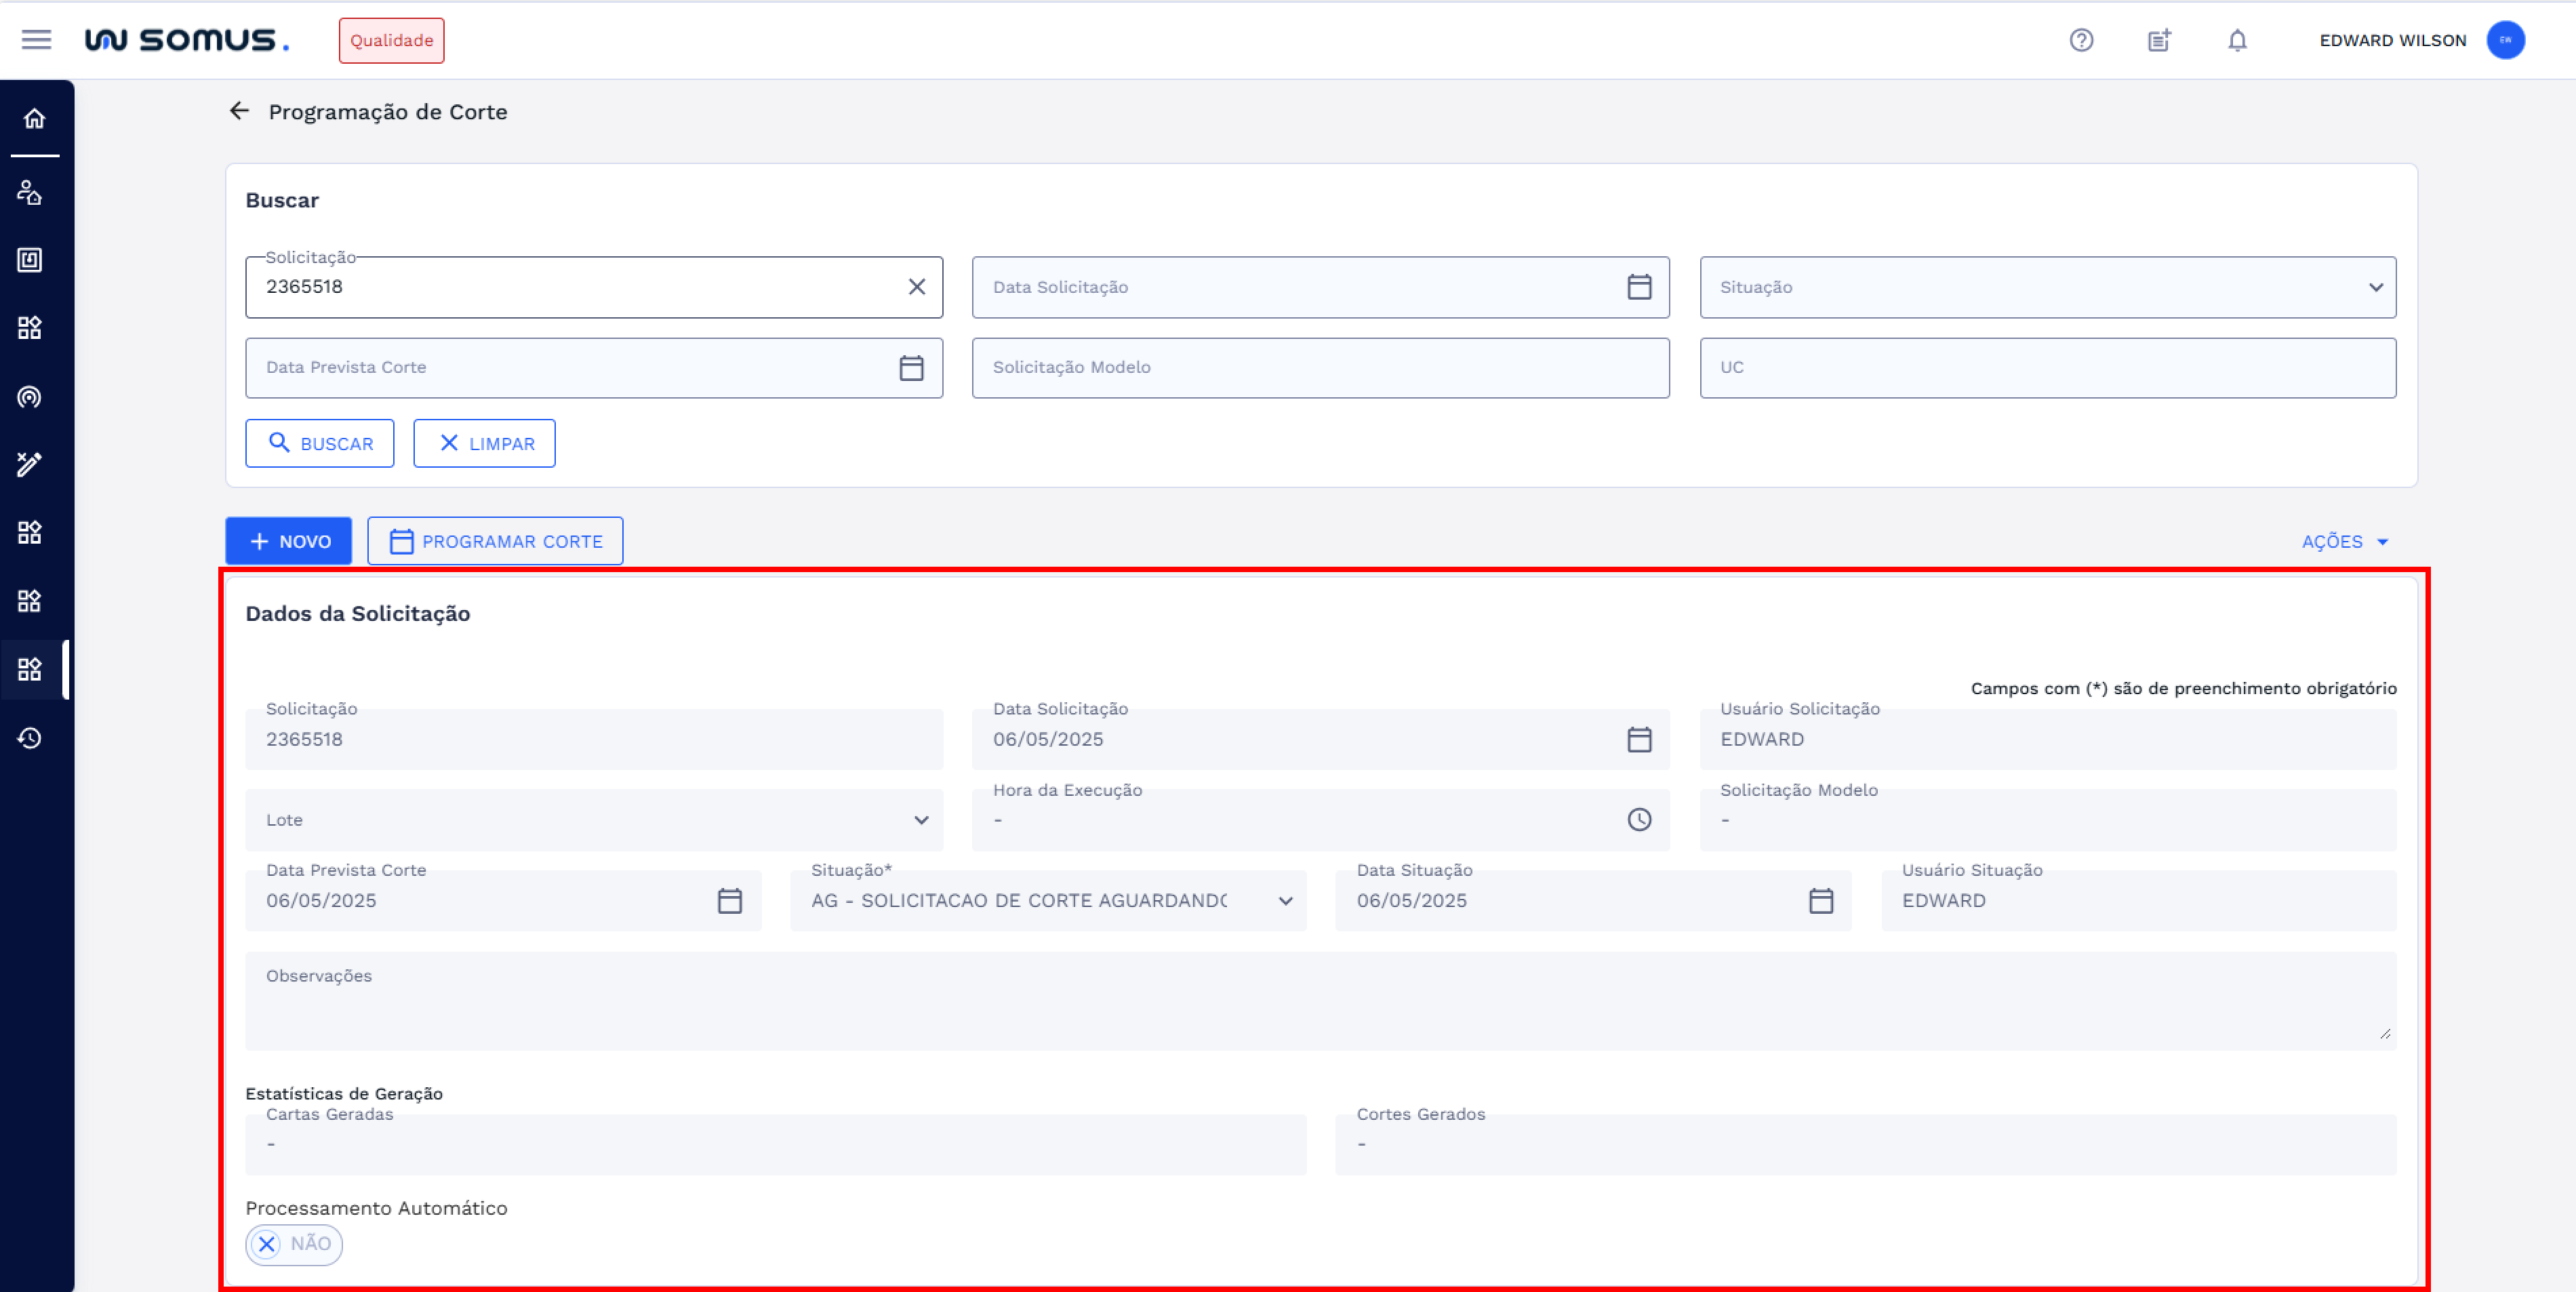
Task: Open the history clock sidebar icon
Action: [30, 738]
